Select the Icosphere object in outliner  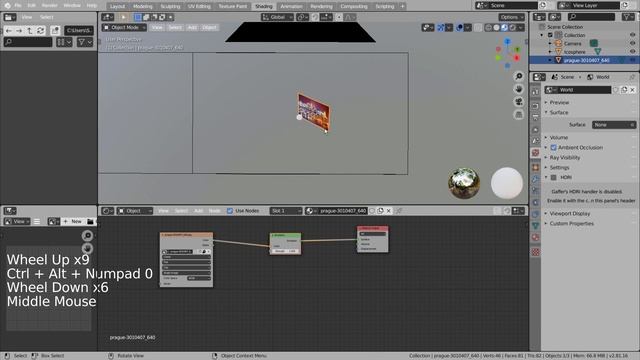tap(575, 52)
